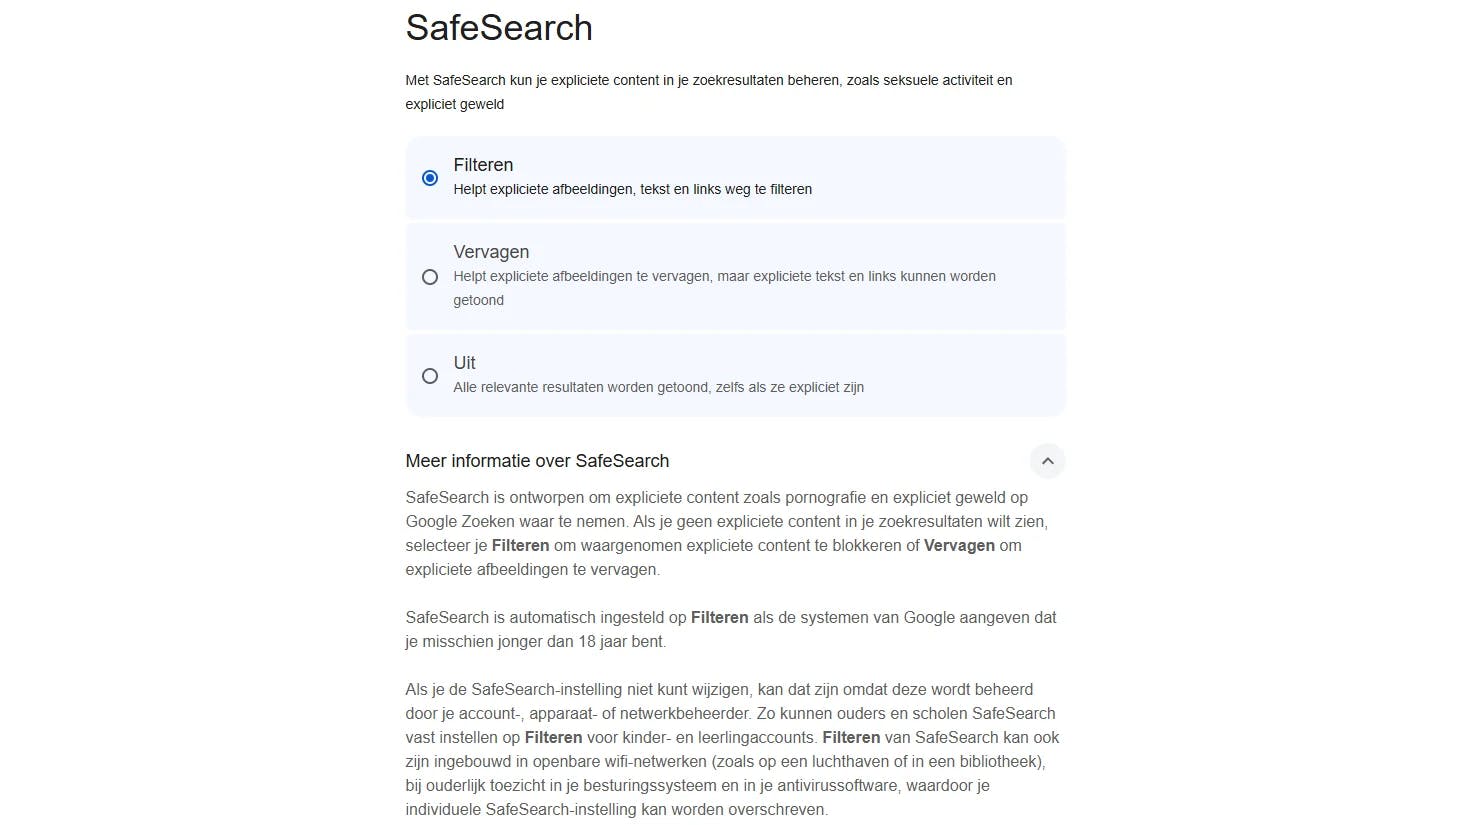Click bold 'Filteren' after 'vast instellen op'
This screenshot has width=1467, height=825.
tap(553, 738)
